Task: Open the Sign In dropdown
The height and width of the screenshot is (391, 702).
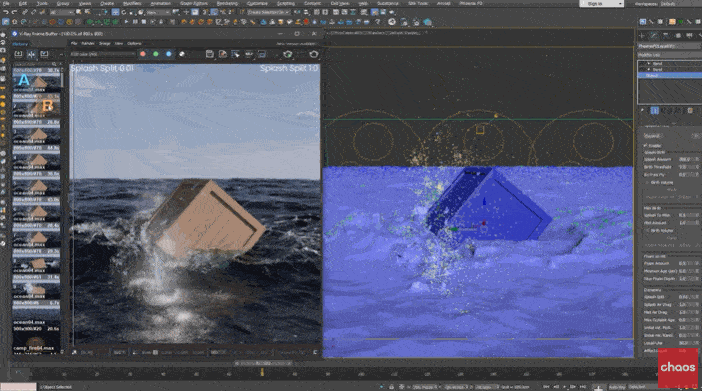Action: [x=601, y=4]
